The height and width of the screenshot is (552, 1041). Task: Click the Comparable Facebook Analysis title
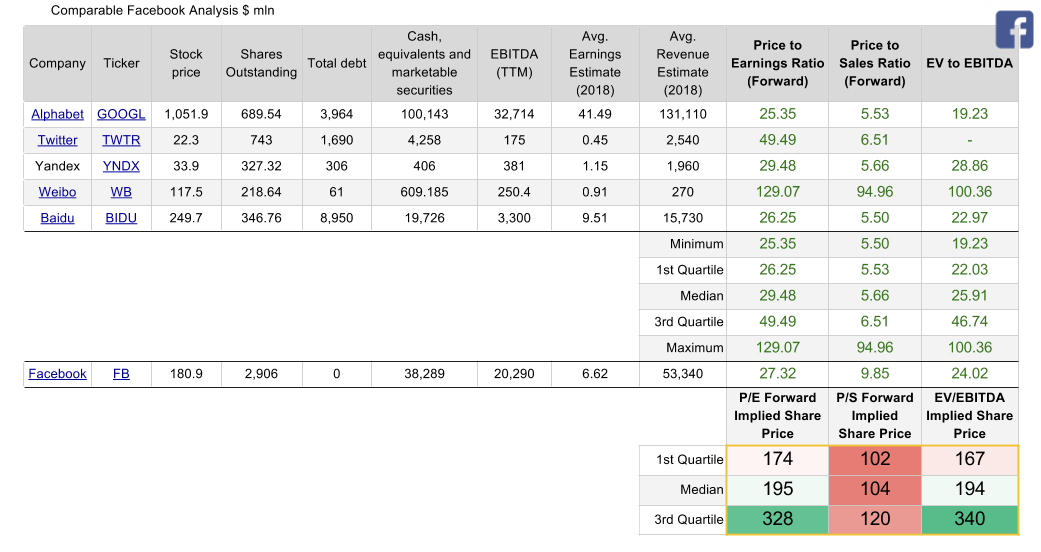point(163,11)
